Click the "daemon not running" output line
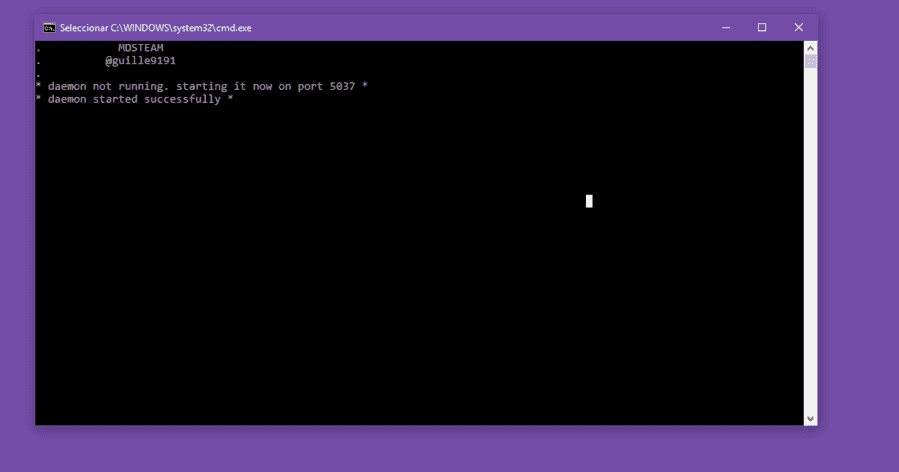899x472 pixels. pos(202,86)
